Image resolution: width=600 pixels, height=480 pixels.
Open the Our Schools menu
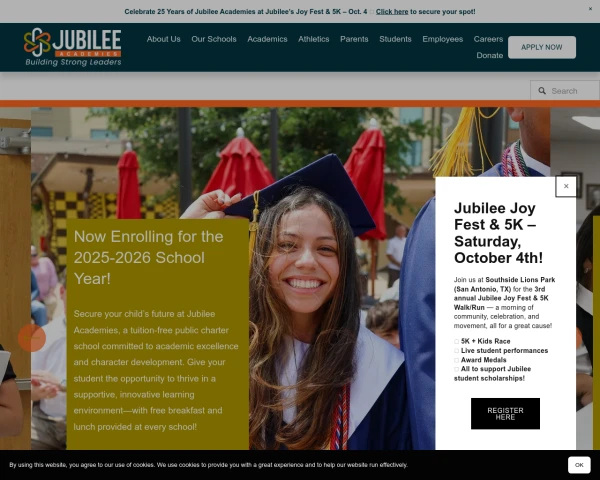tap(214, 39)
